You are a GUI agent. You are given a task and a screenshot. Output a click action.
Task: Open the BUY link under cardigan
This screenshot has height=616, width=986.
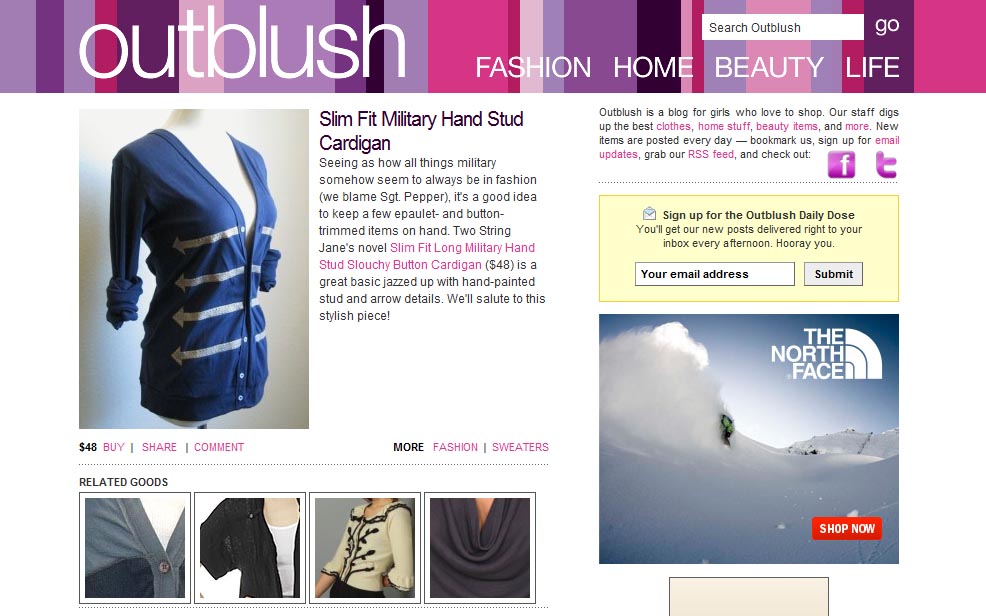[114, 447]
